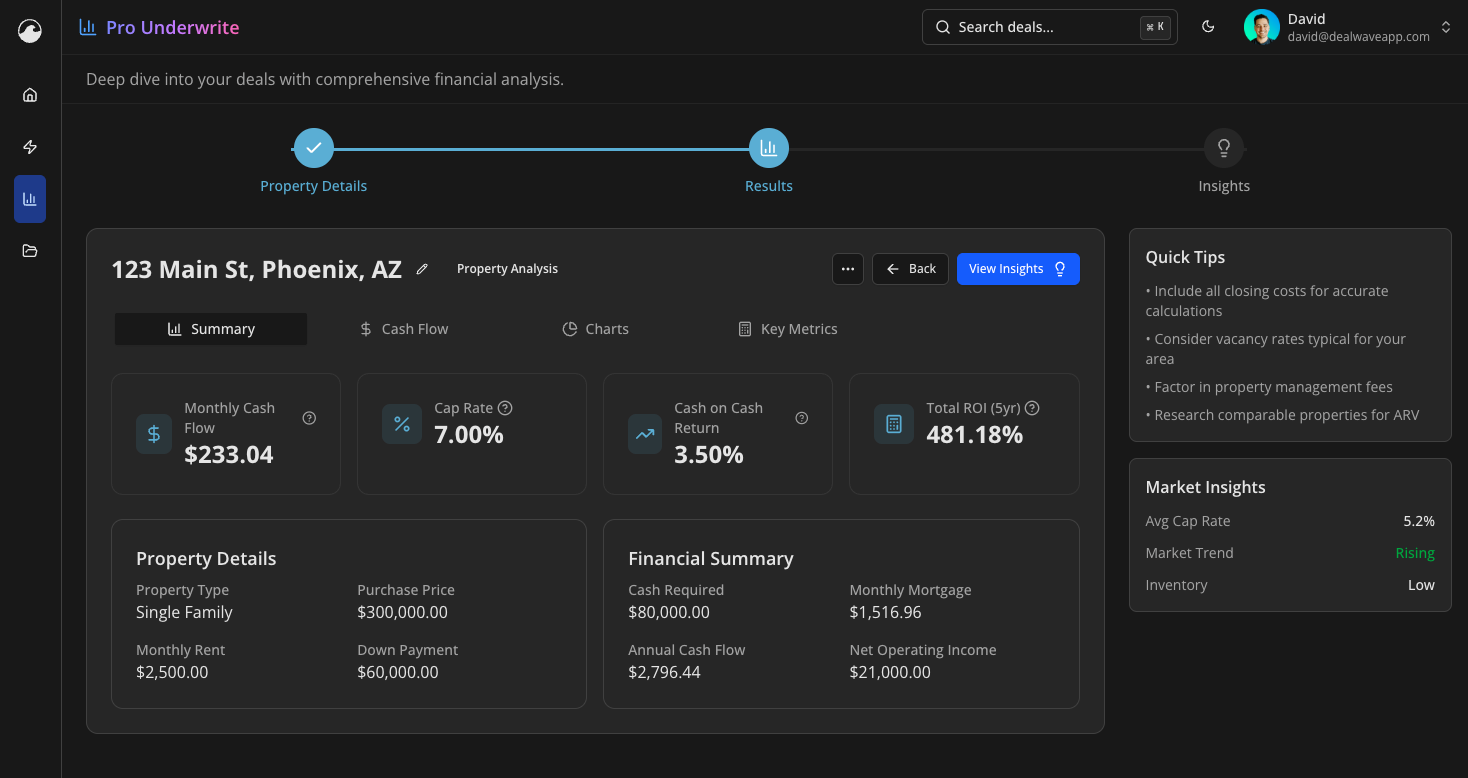Click the calculator icon on Total ROI card
Screen dimensions: 1468x778
(x=892, y=424)
